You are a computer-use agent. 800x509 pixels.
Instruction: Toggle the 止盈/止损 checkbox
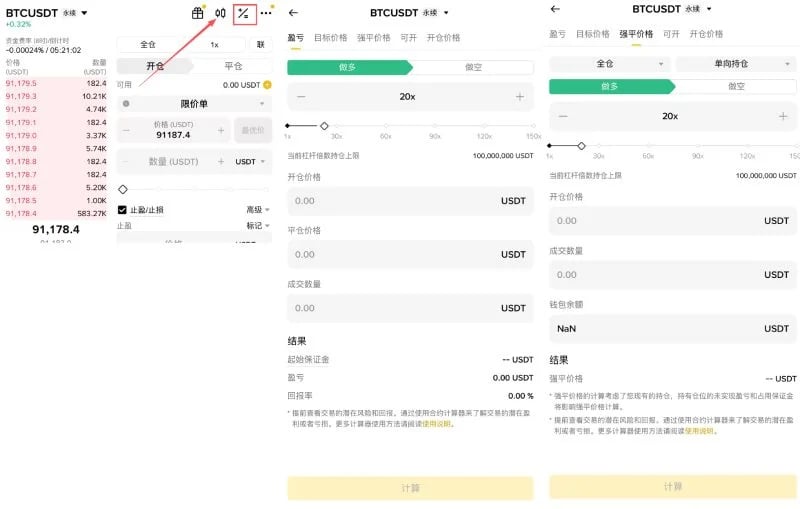click(x=122, y=210)
